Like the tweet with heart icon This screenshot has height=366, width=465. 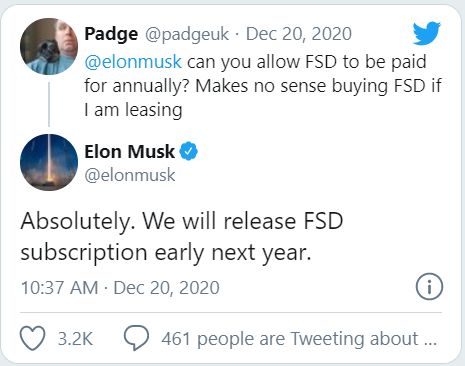(x=33, y=338)
